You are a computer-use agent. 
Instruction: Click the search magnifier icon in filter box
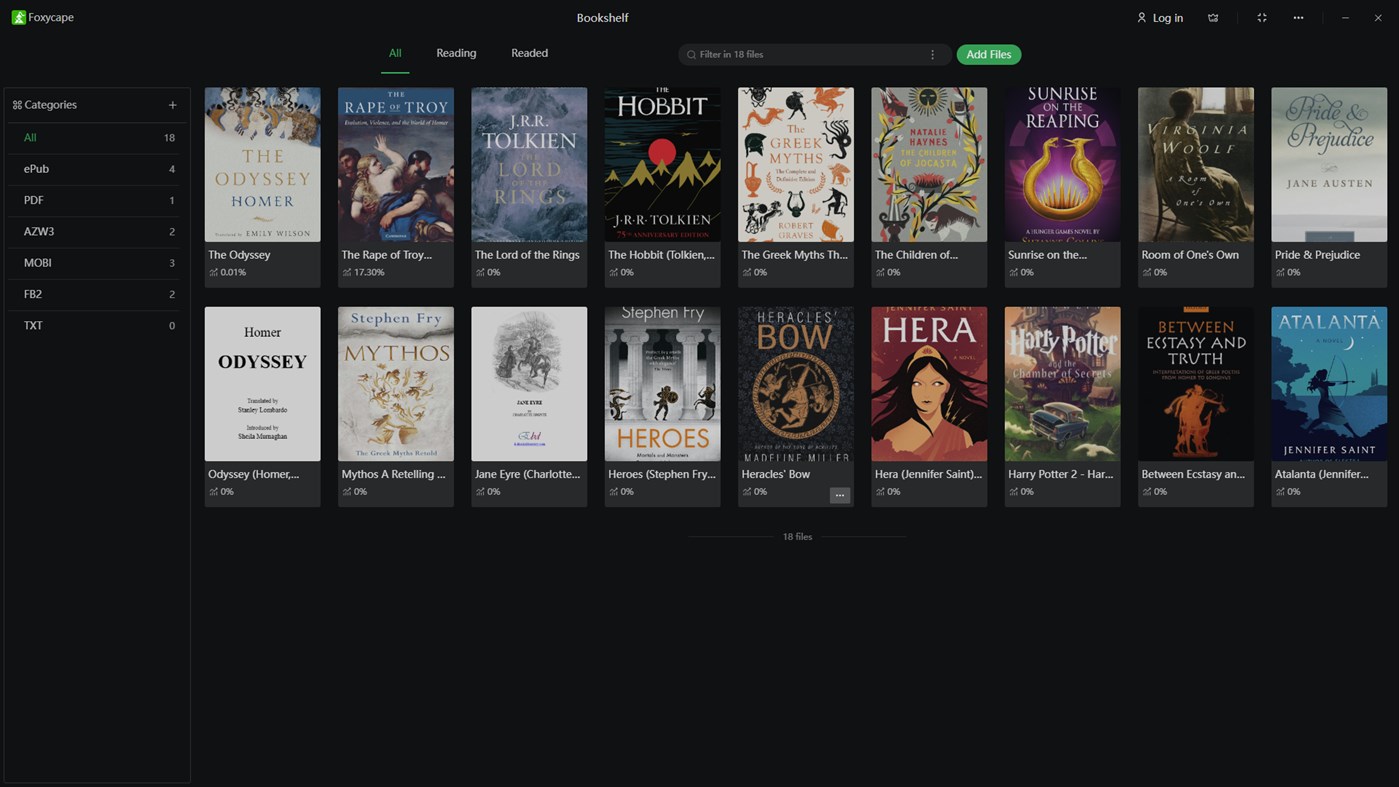click(691, 55)
